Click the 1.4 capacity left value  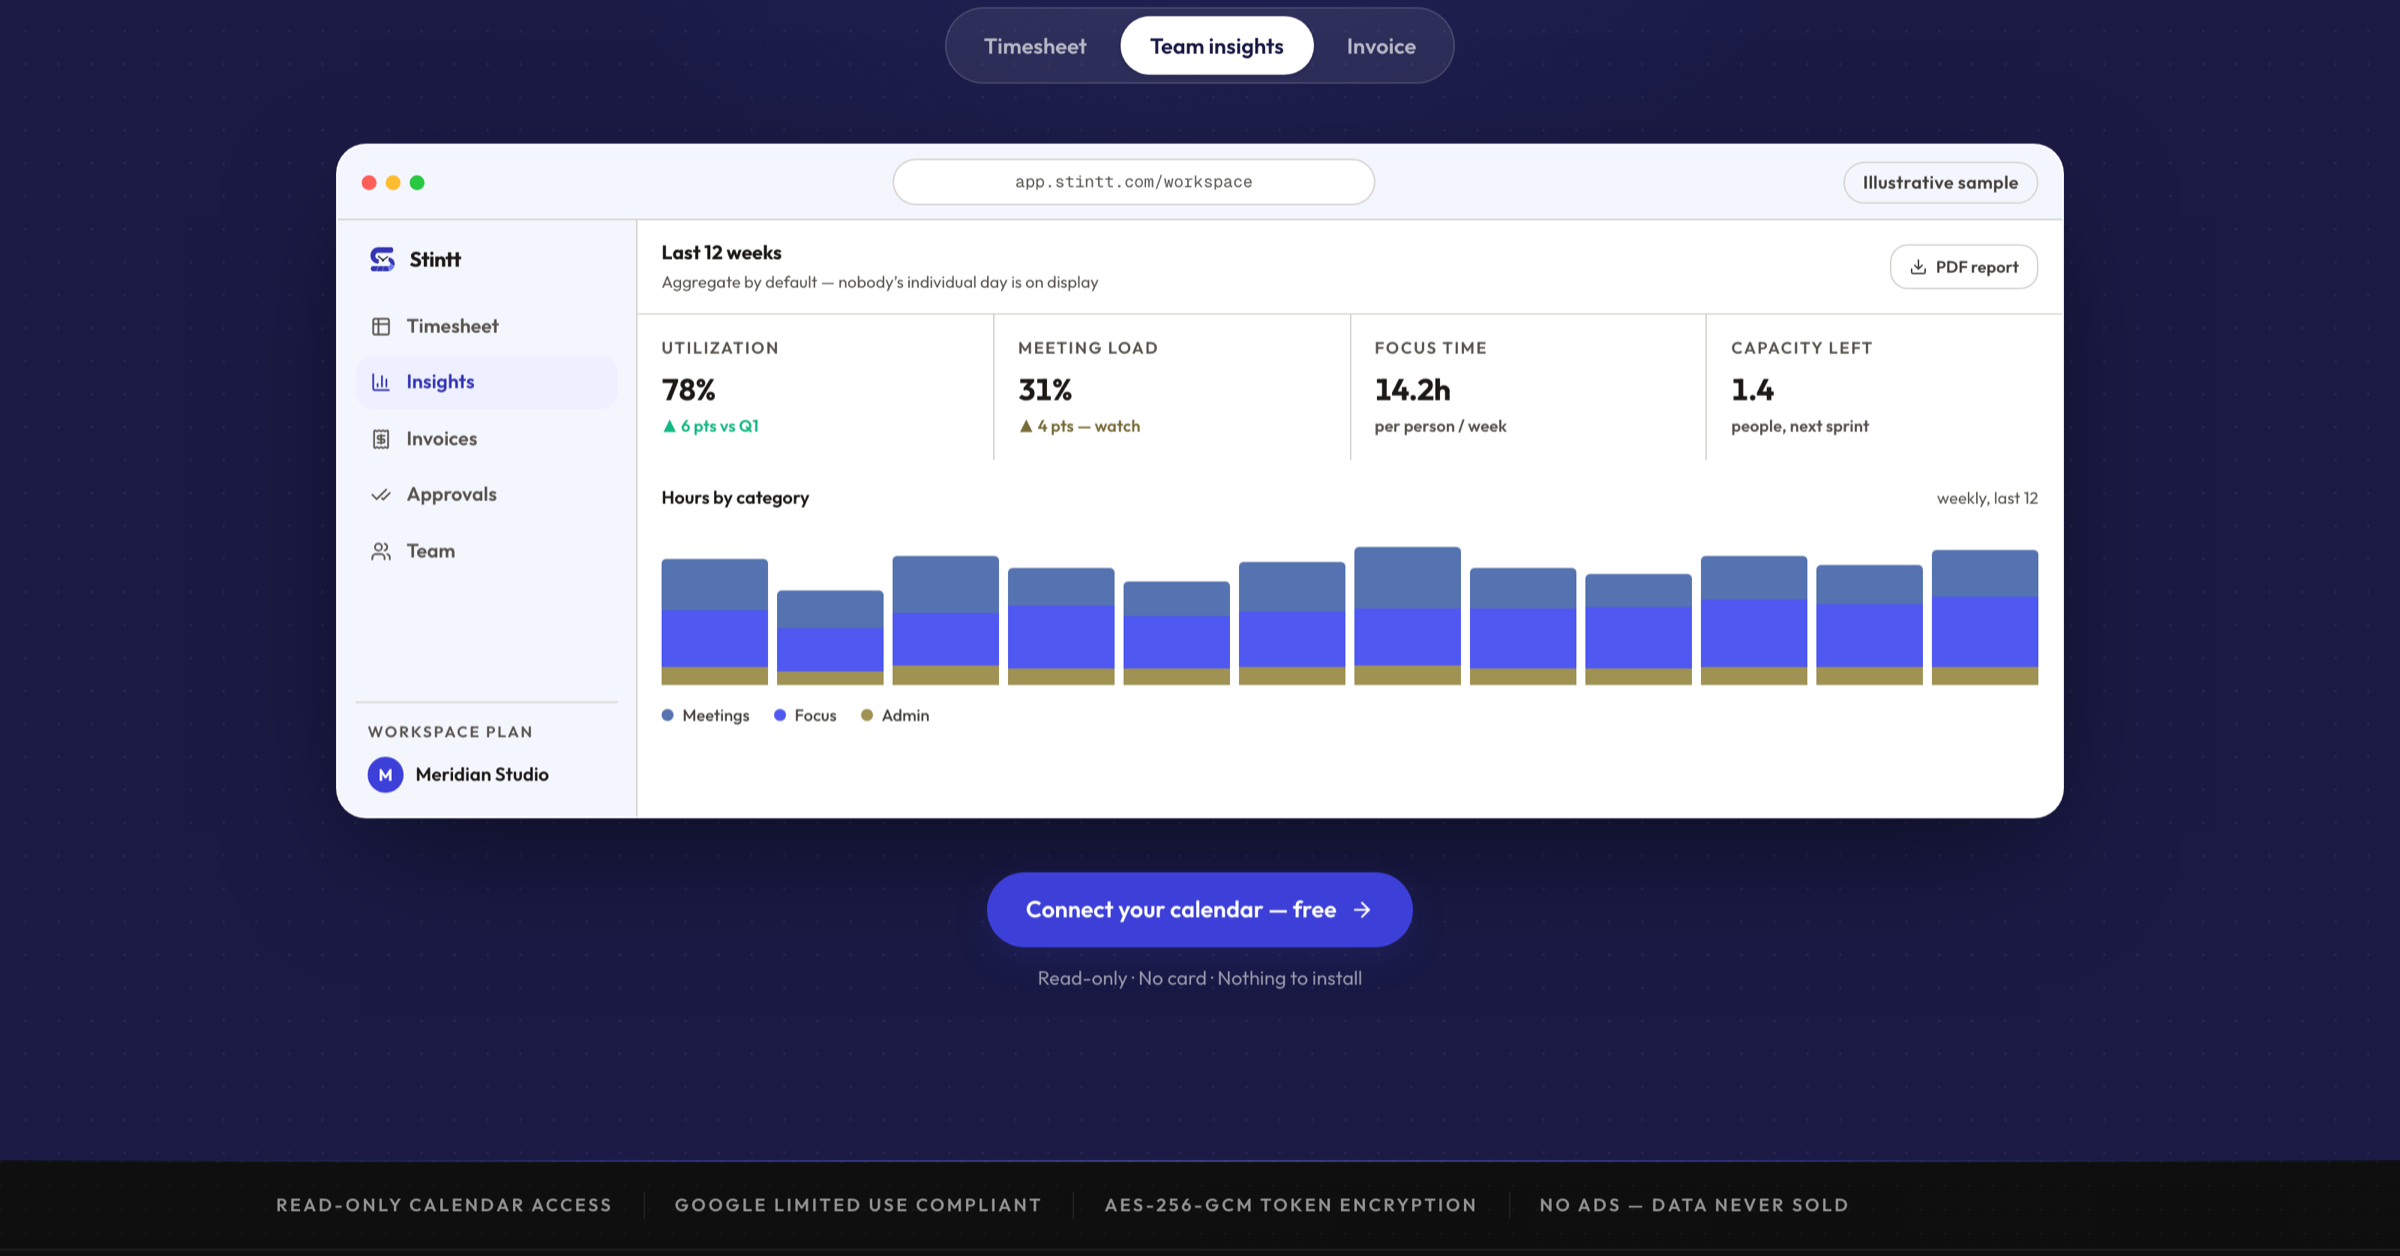click(1752, 389)
